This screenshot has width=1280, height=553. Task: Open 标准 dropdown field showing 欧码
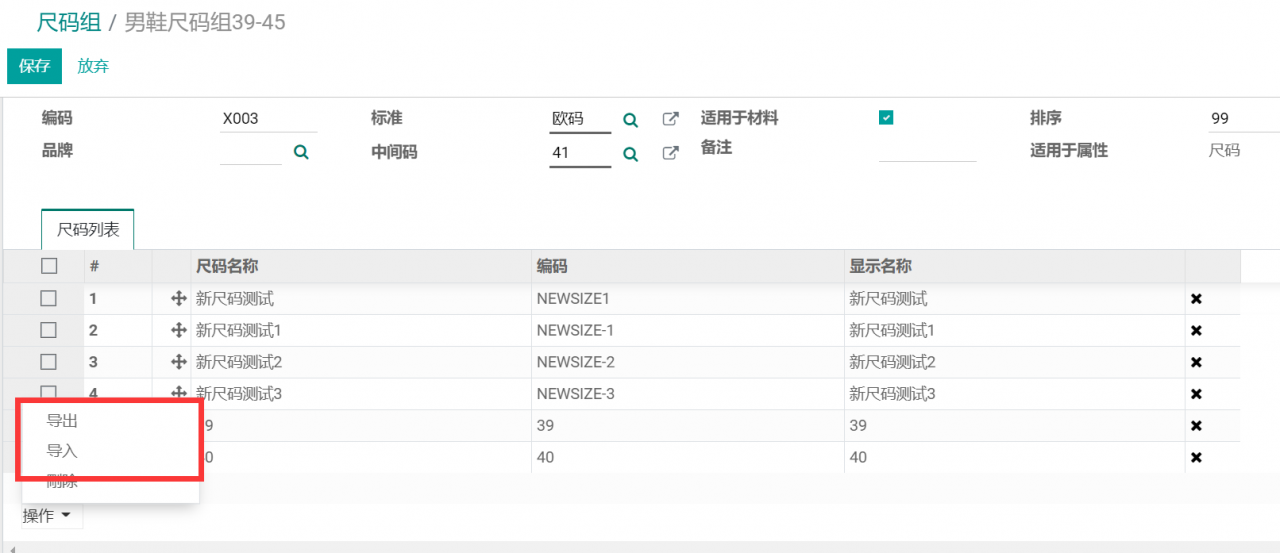(579, 119)
